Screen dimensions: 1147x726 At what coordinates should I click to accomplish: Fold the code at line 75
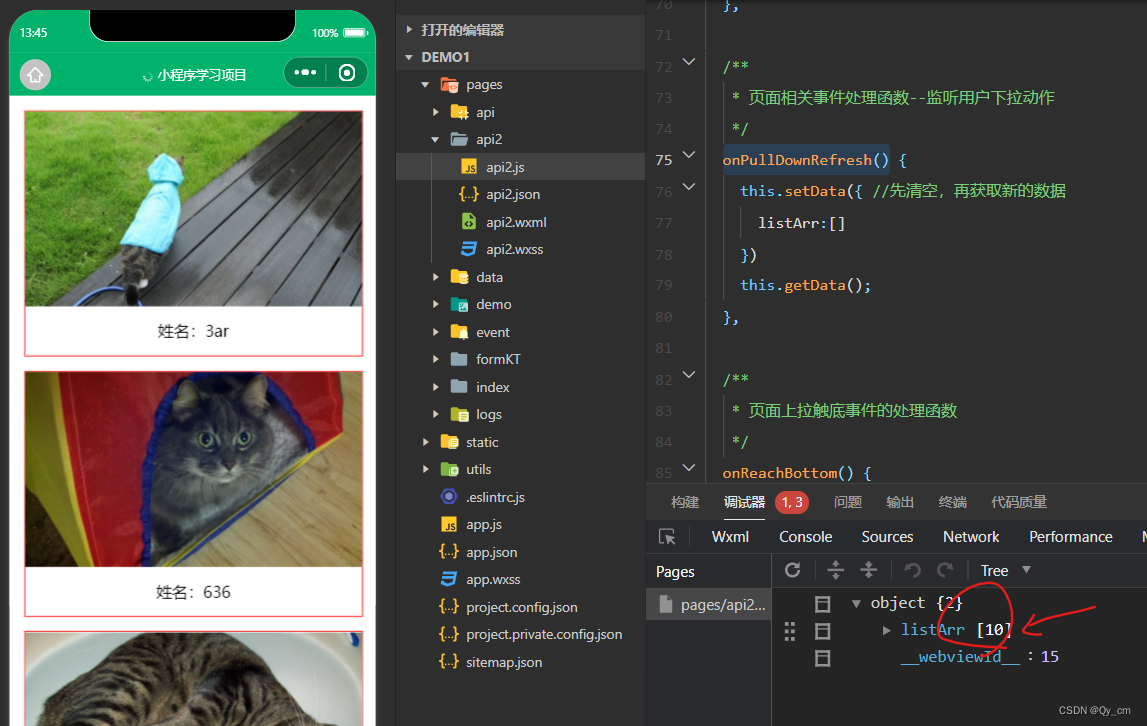[x=688, y=154]
